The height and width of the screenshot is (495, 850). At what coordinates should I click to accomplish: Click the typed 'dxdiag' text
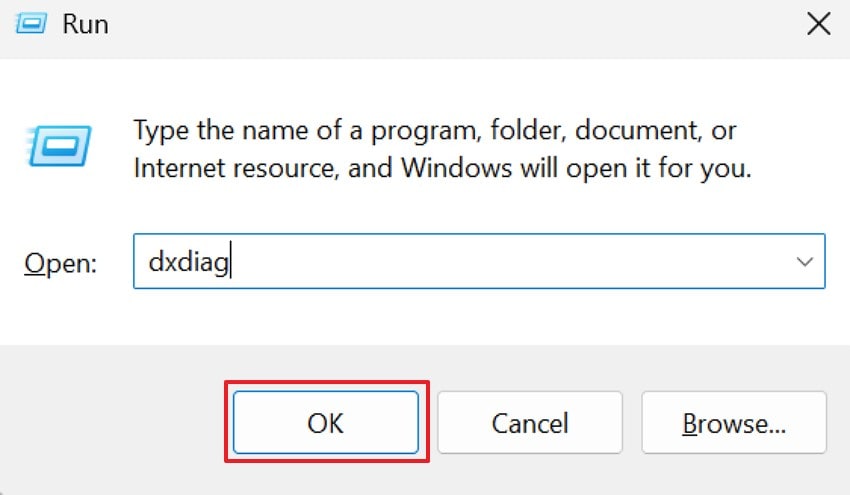pyautogui.click(x=189, y=262)
